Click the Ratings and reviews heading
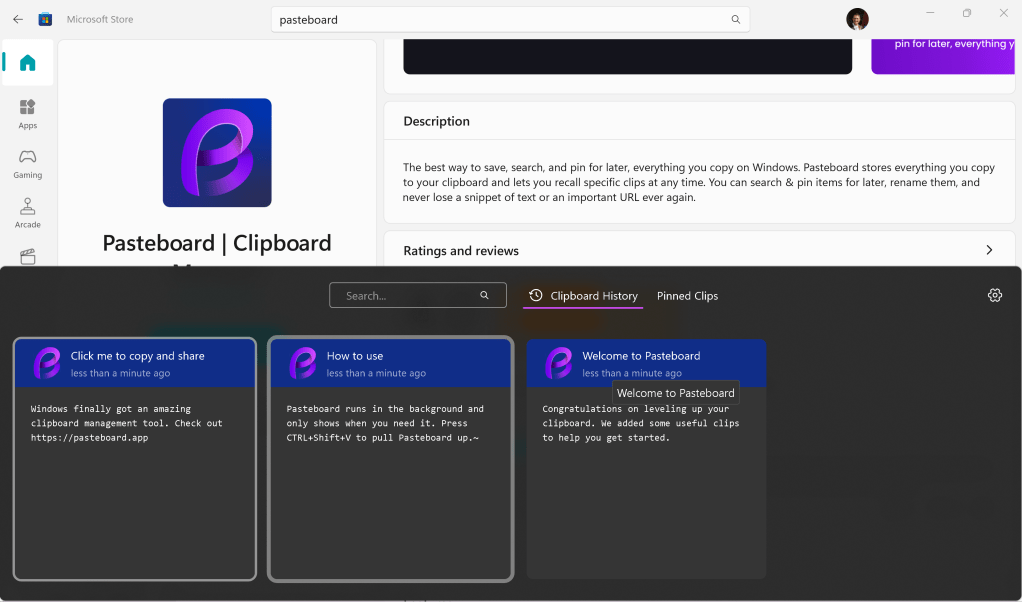The height and width of the screenshot is (602, 1022). pyautogui.click(x=461, y=251)
